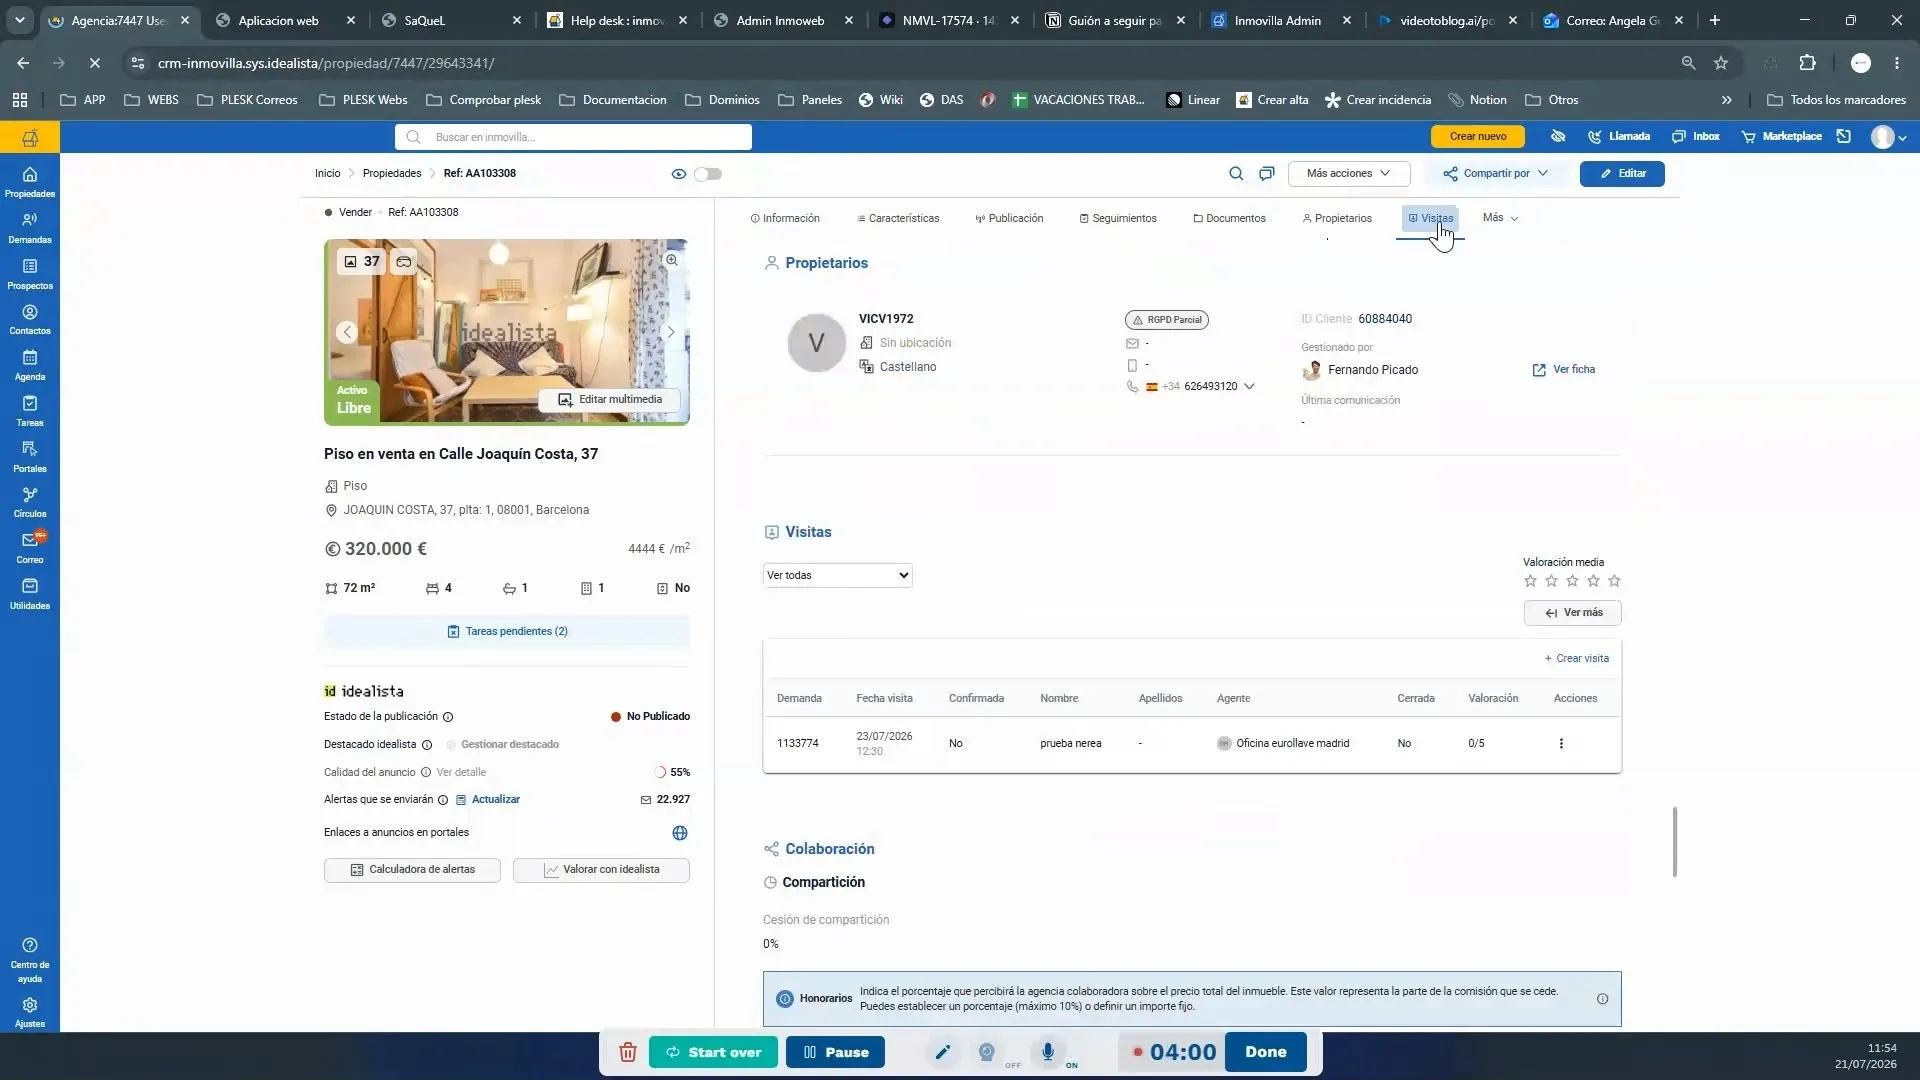Toggle the switch beside the eye icon

click(x=708, y=174)
